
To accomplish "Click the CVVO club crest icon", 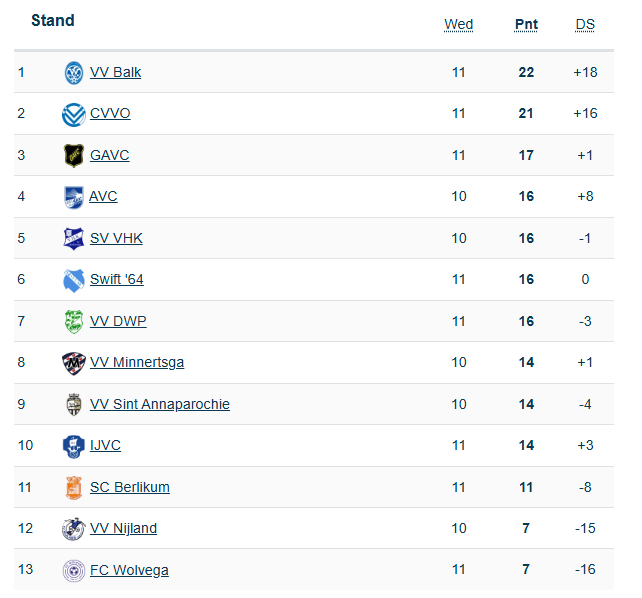I will tap(74, 114).
